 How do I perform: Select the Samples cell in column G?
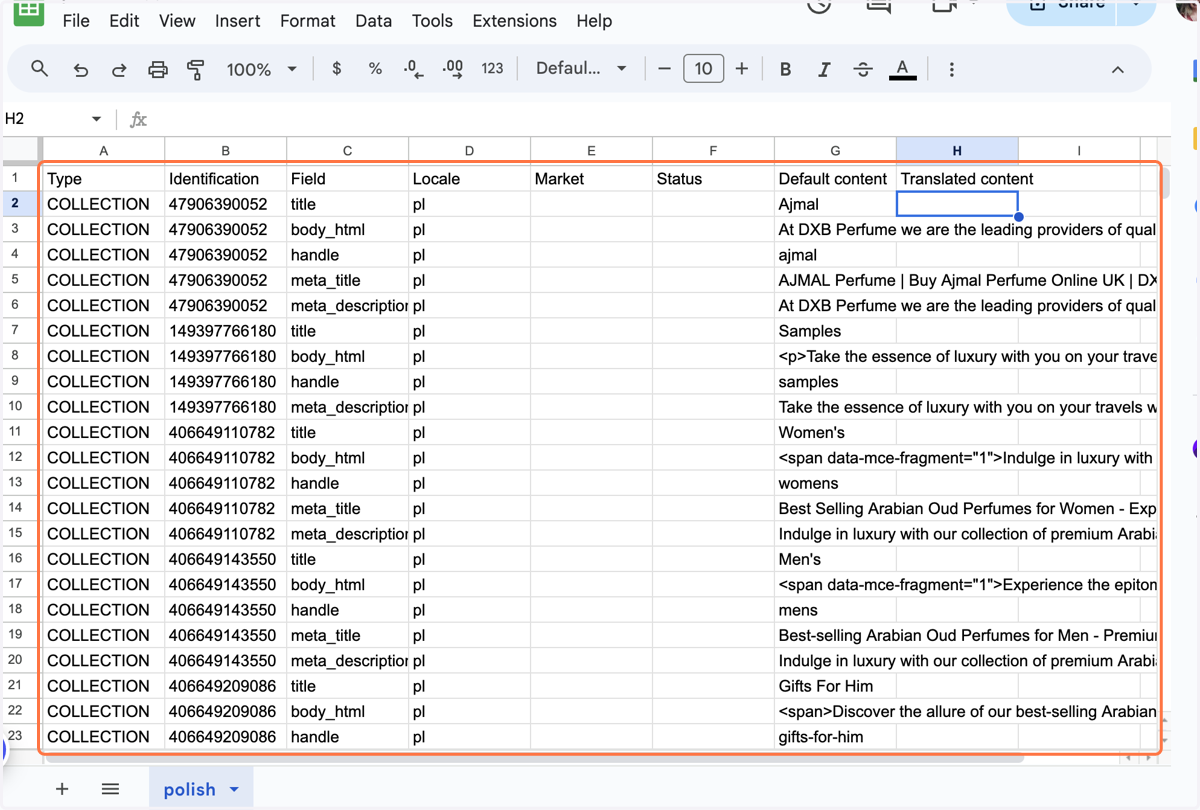[835, 331]
